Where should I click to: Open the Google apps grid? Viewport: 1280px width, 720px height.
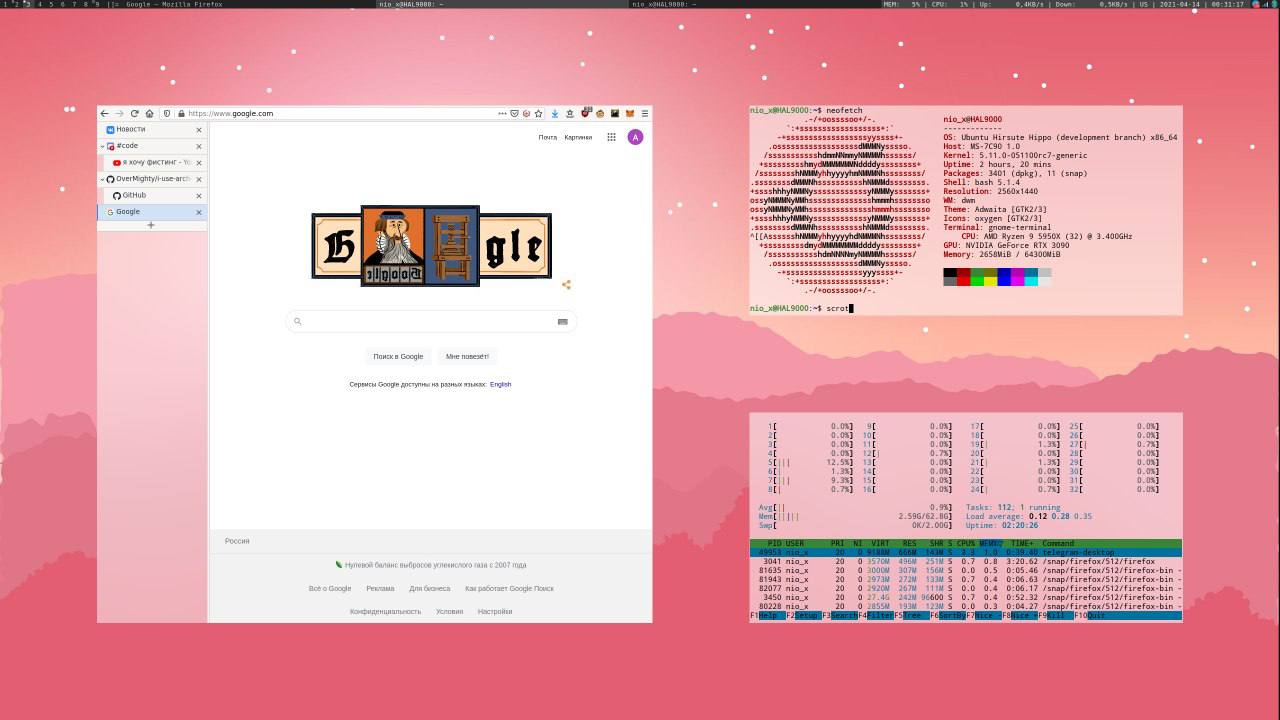611,137
